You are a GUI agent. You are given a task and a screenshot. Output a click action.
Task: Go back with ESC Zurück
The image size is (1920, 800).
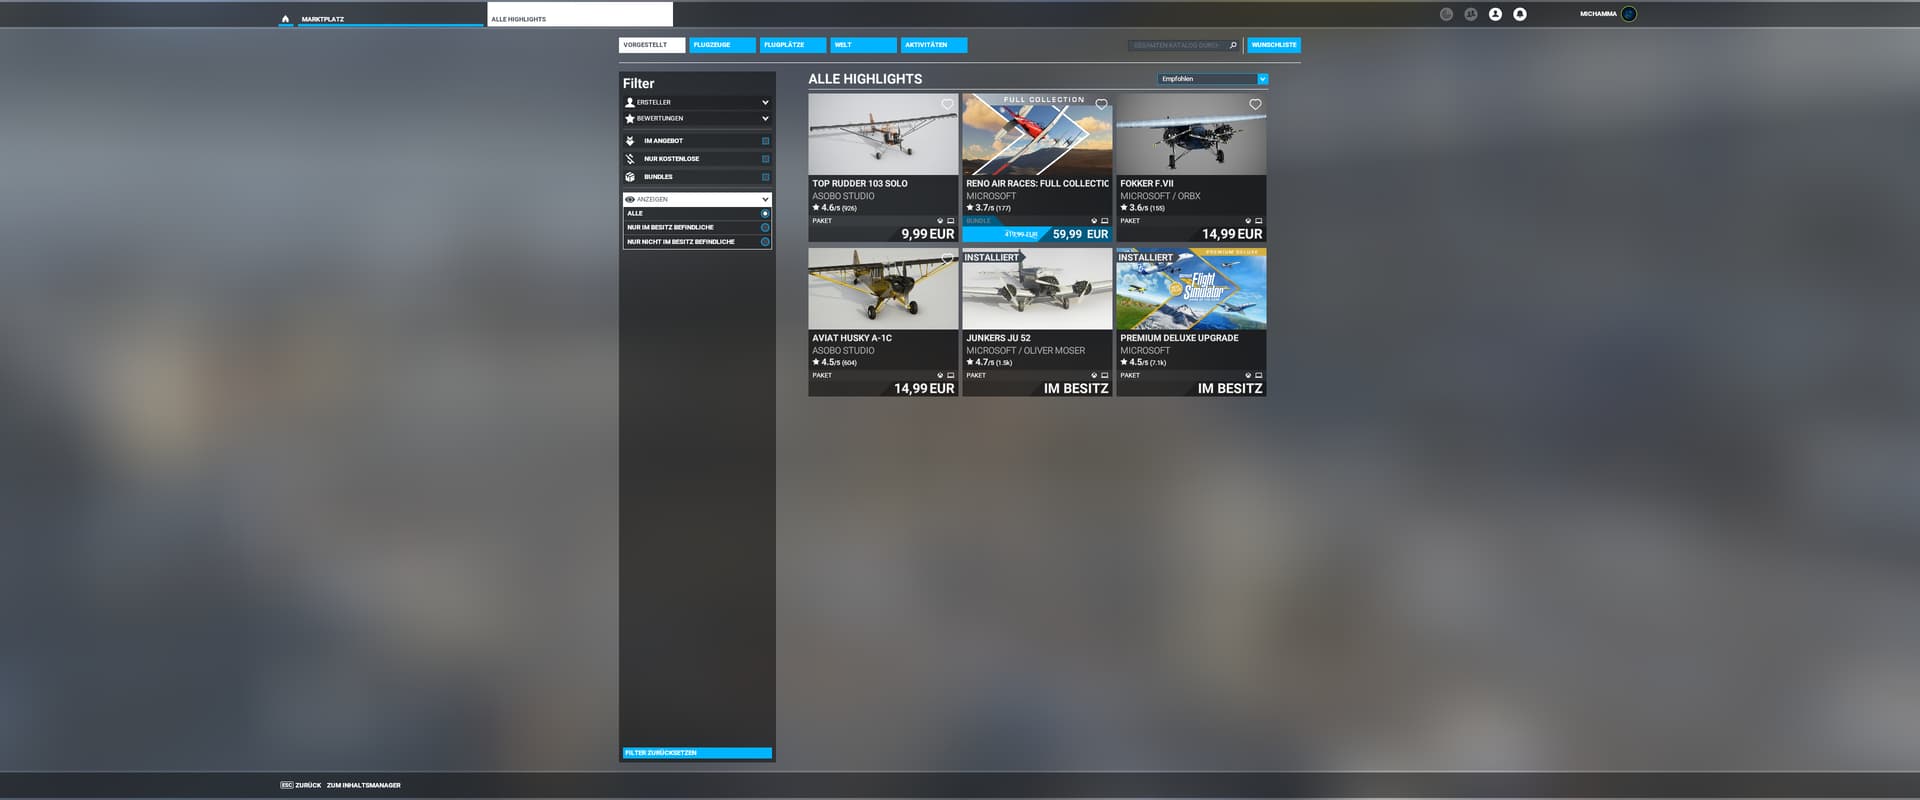pos(301,785)
